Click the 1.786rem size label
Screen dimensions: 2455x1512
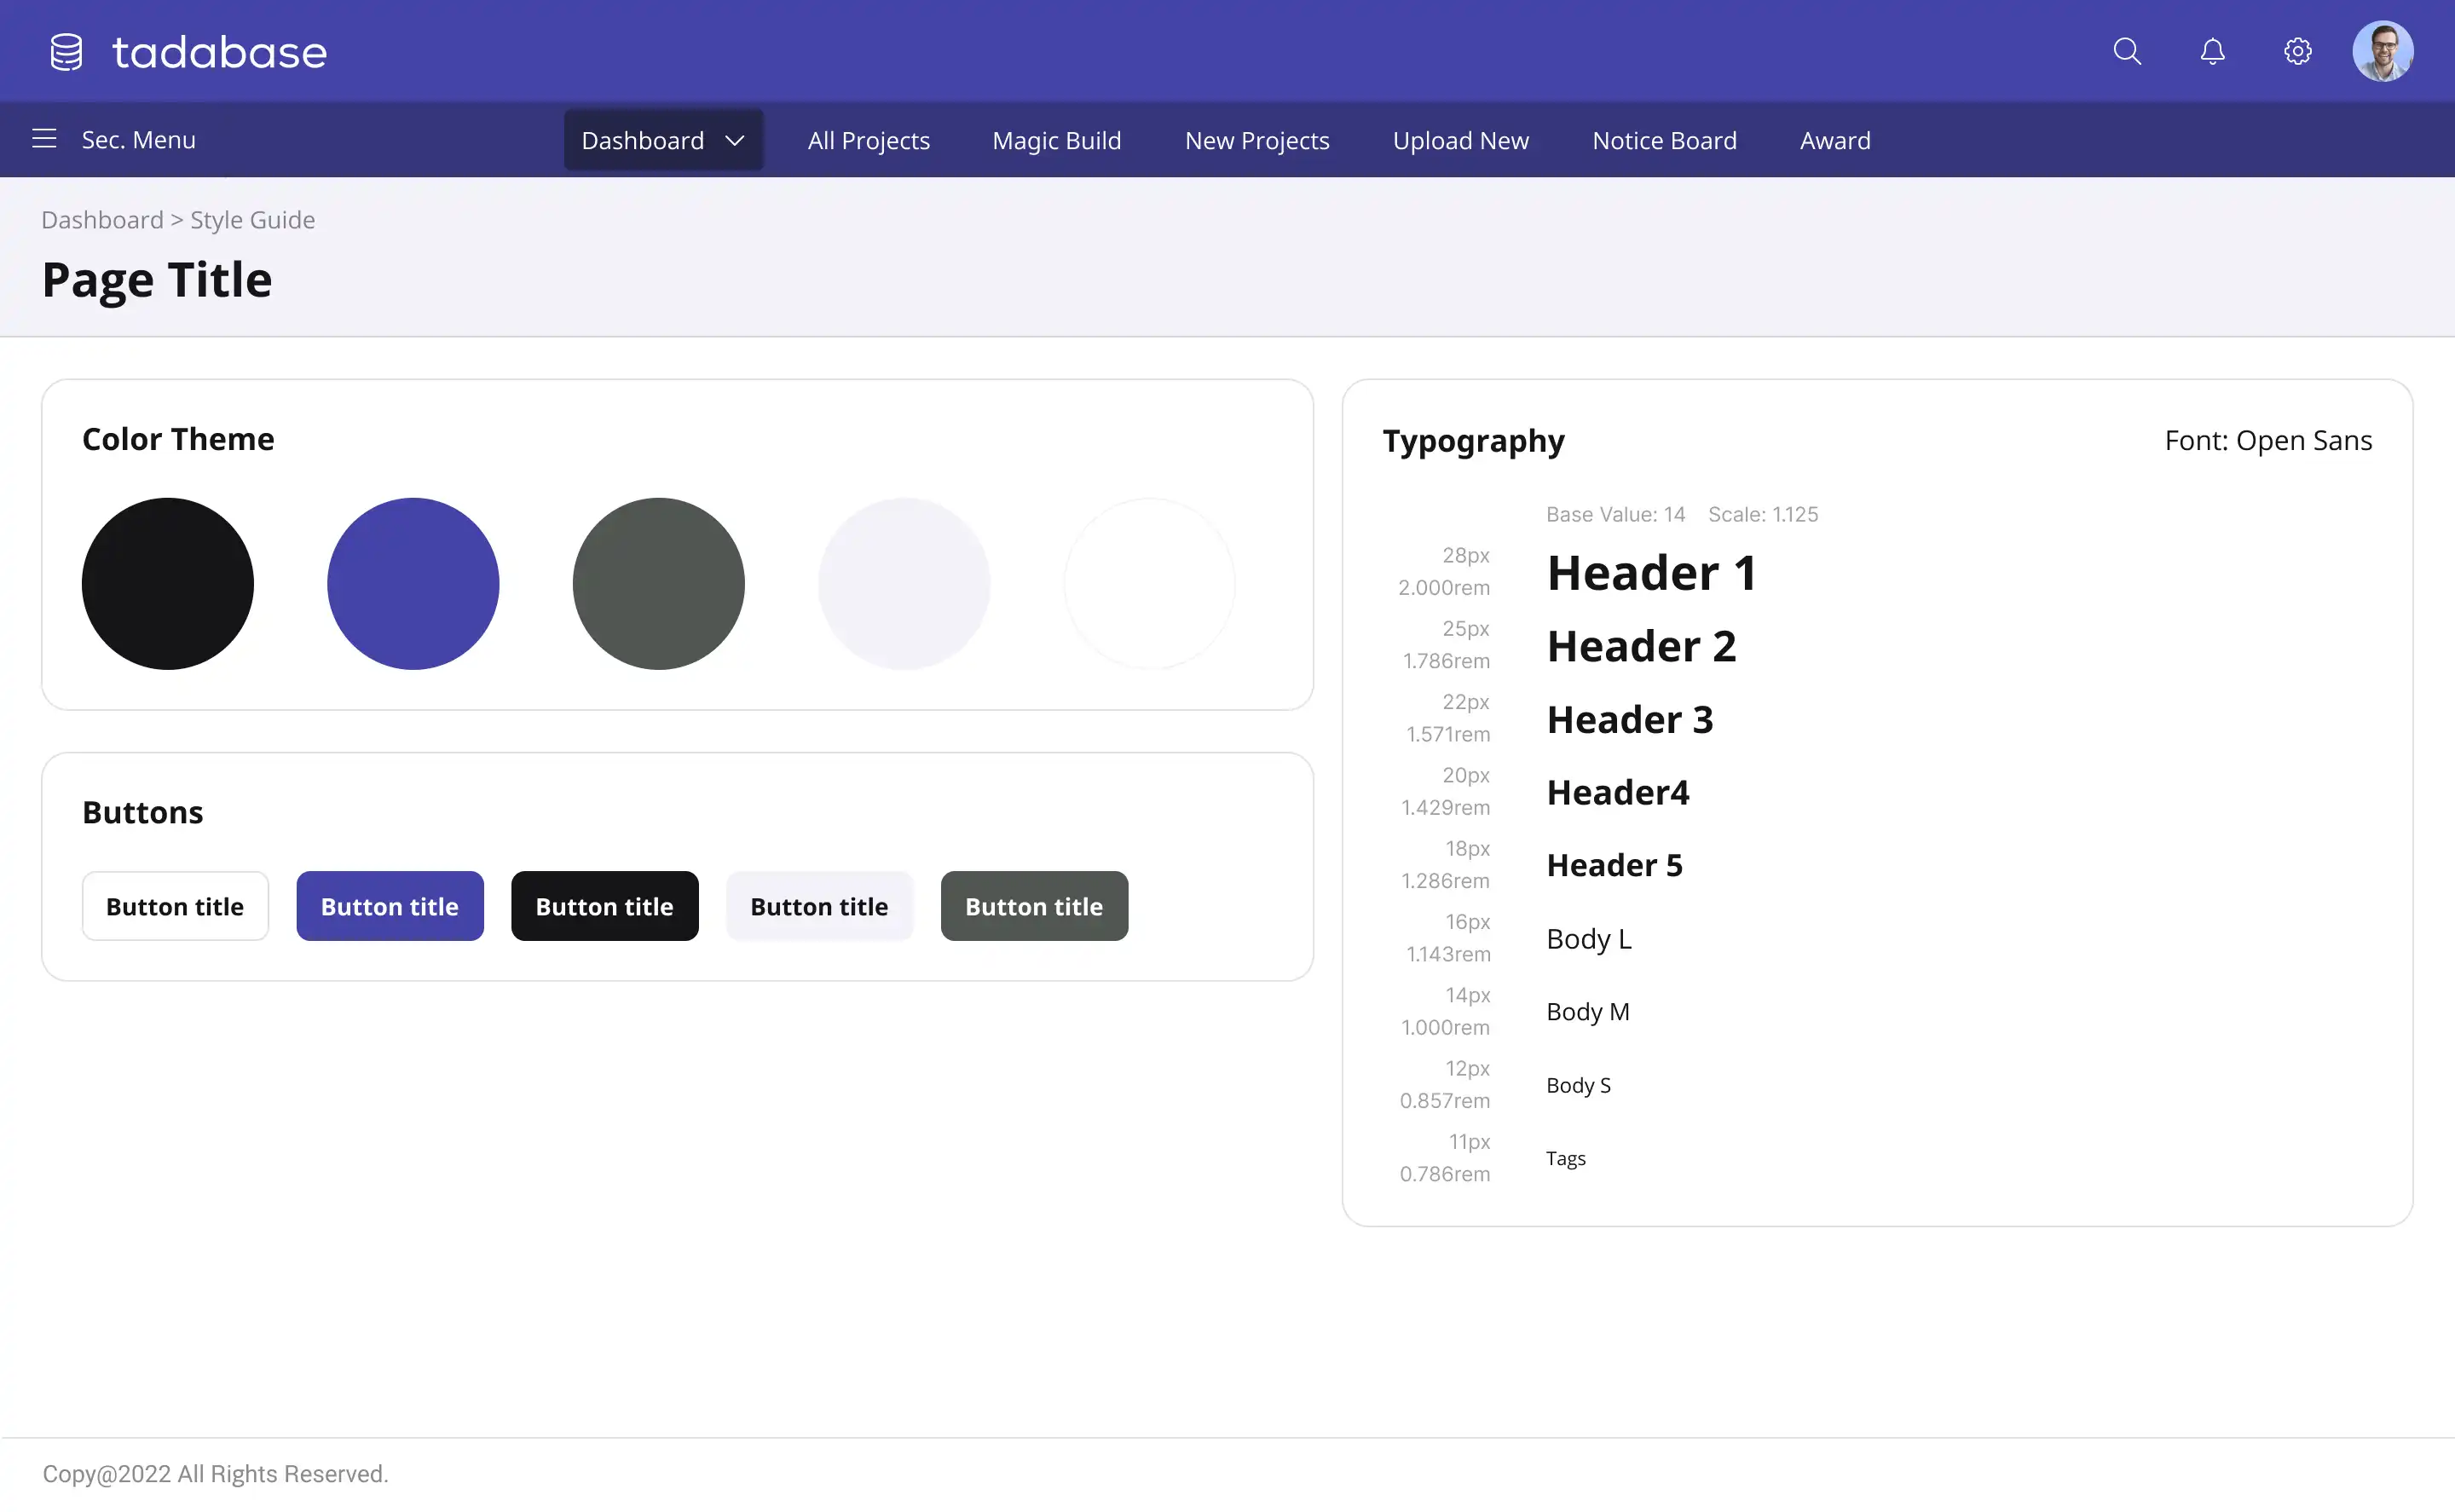click(x=1446, y=660)
